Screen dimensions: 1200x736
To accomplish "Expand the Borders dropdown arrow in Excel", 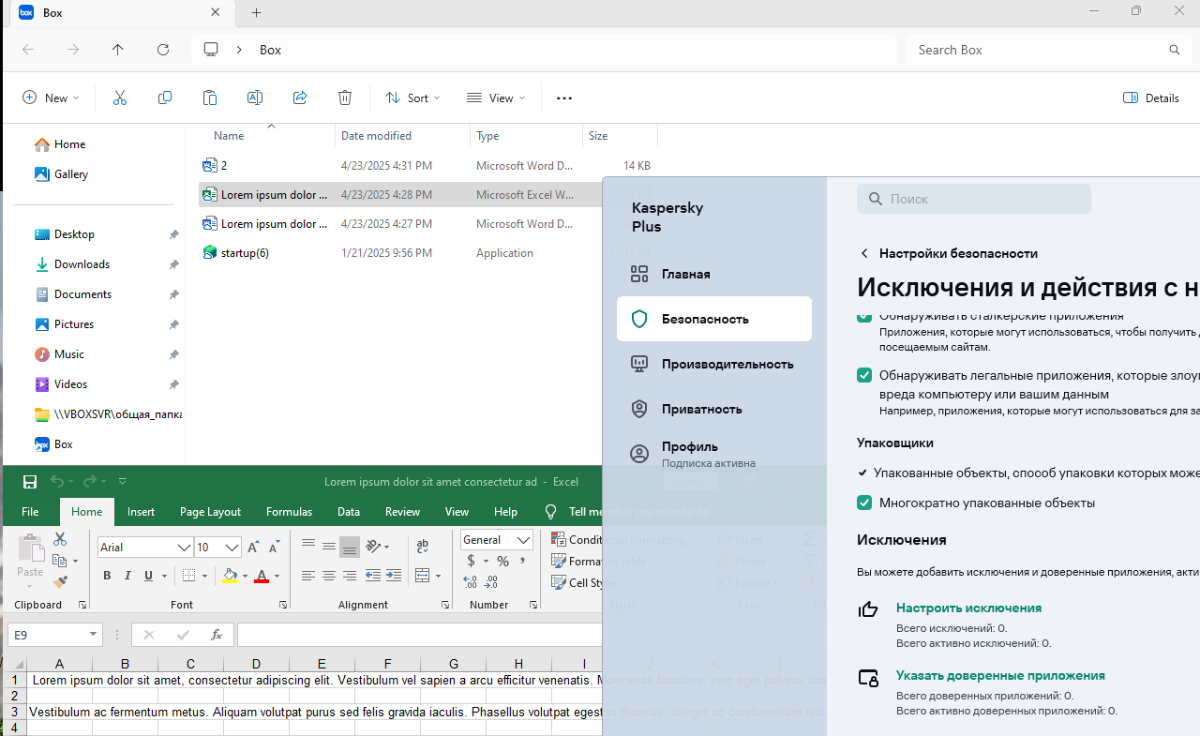I will coord(206,576).
